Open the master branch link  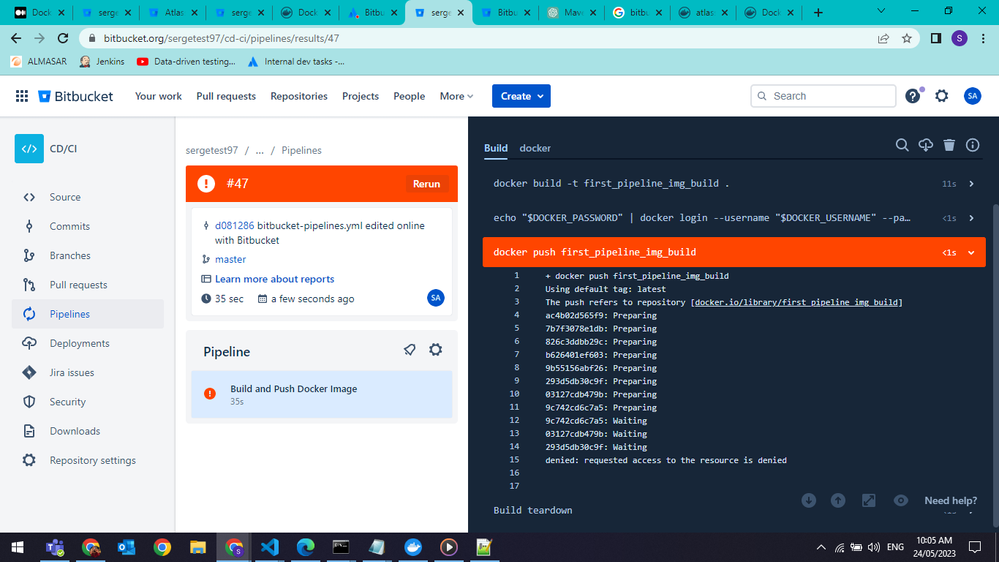[230, 259]
